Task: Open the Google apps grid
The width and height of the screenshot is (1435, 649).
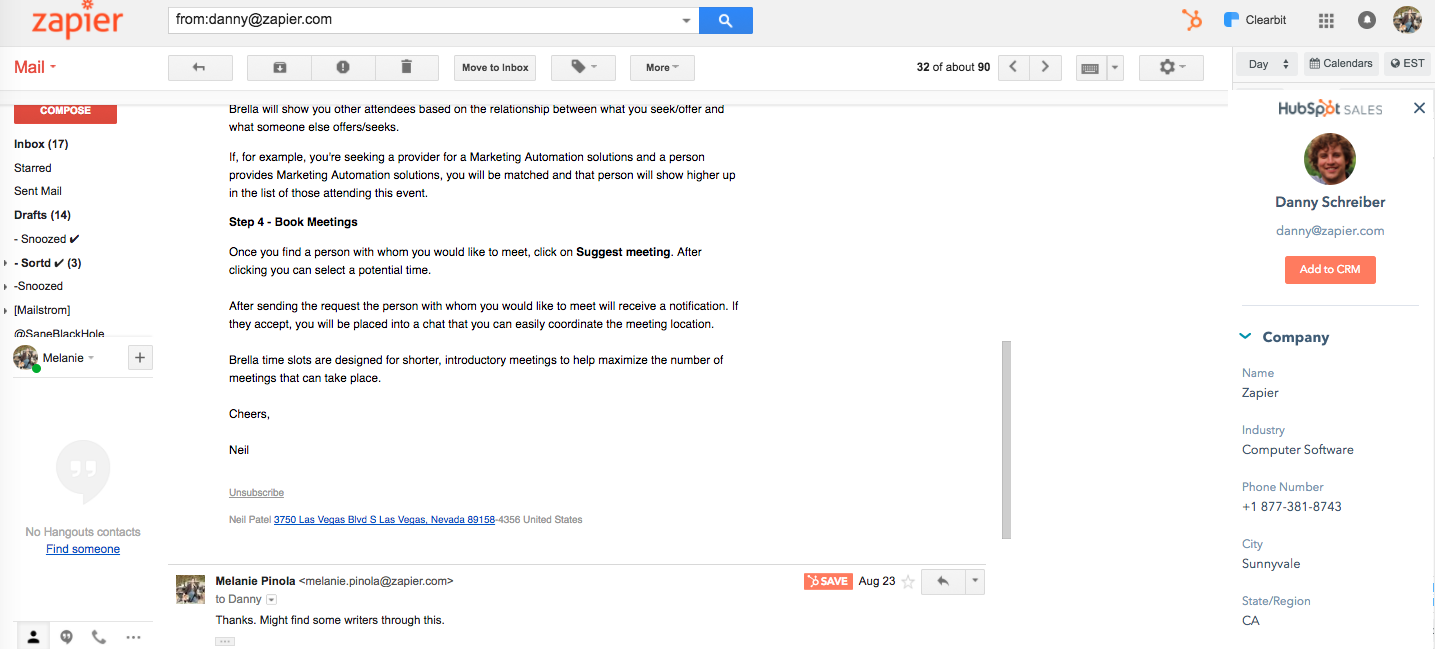Action: coord(1326,20)
